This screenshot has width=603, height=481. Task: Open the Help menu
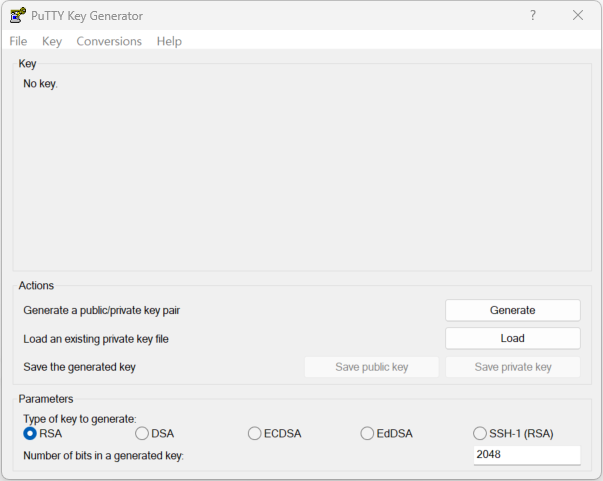click(169, 41)
